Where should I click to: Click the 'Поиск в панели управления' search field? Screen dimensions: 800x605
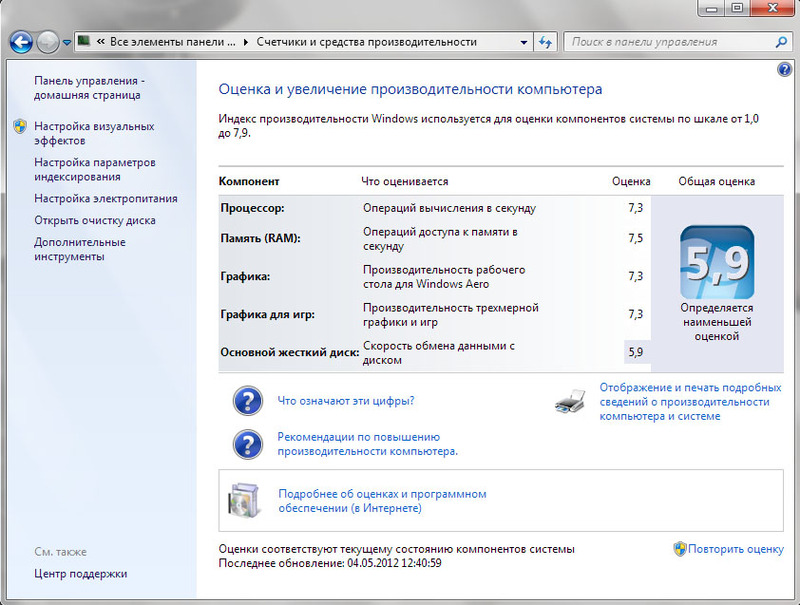668,42
